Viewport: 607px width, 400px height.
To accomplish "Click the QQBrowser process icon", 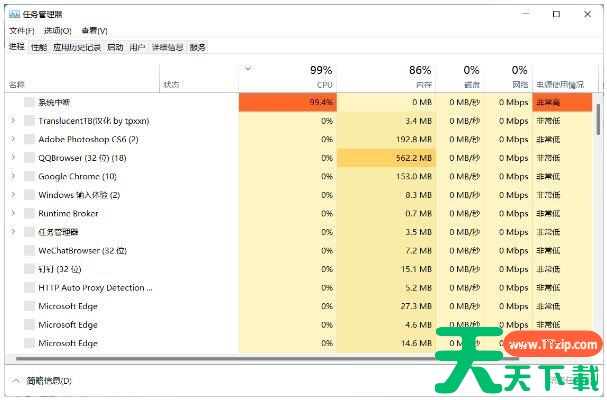I will coord(29,158).
